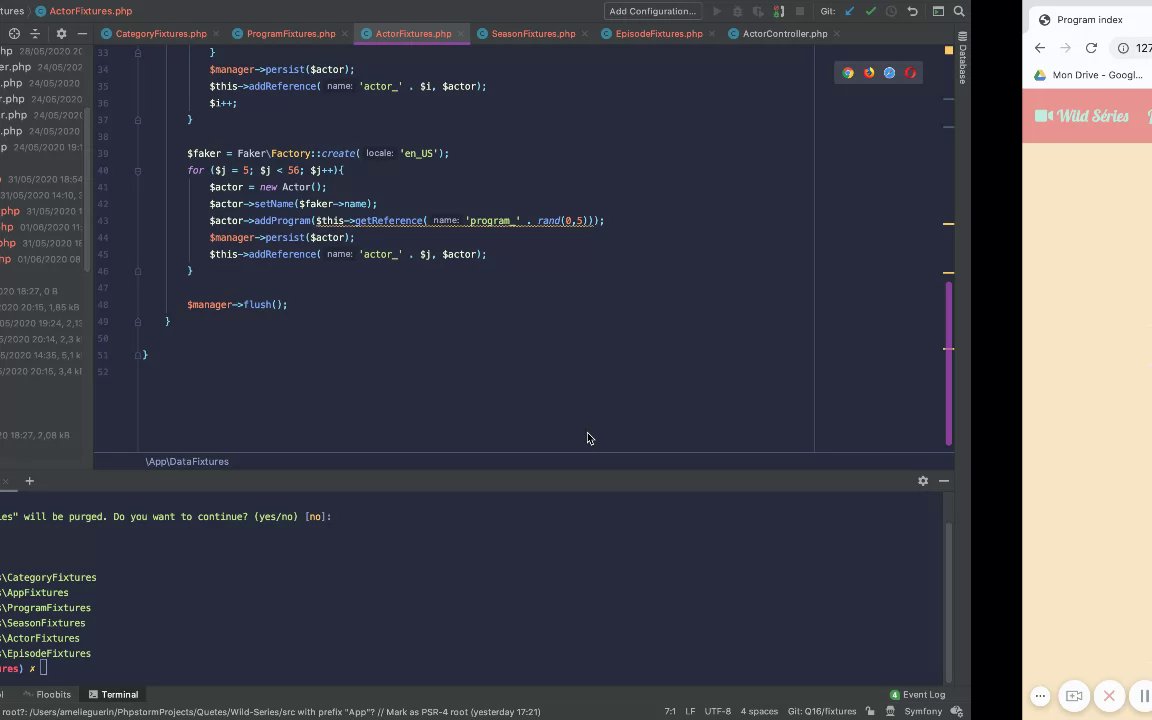1152x720 pixels.
Task: Open in Chrome from editor browser icons
Action: click(x=848, y=73)
